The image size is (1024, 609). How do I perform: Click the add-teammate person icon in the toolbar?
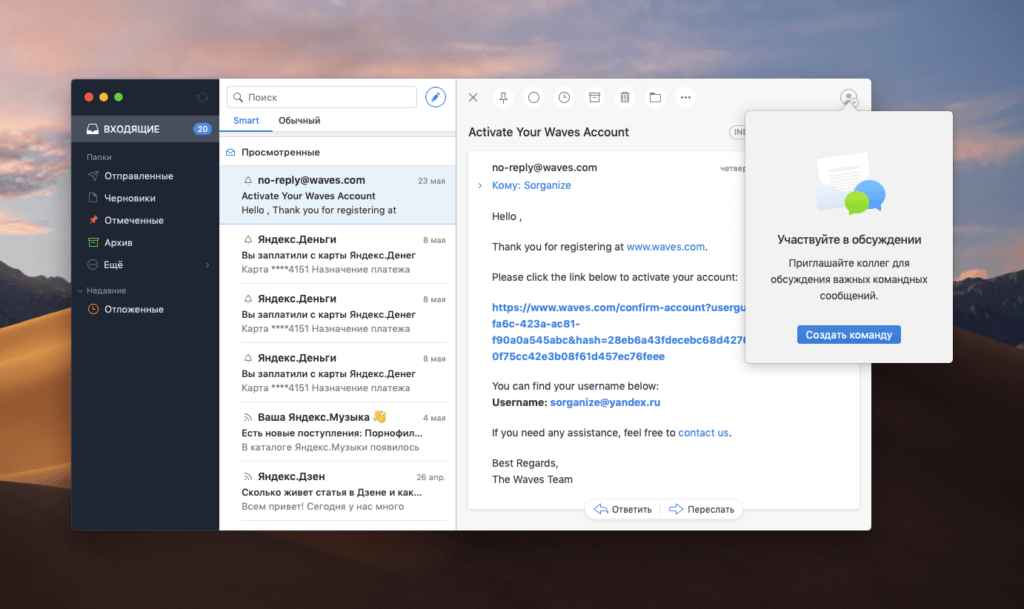(x=849, y=99)
